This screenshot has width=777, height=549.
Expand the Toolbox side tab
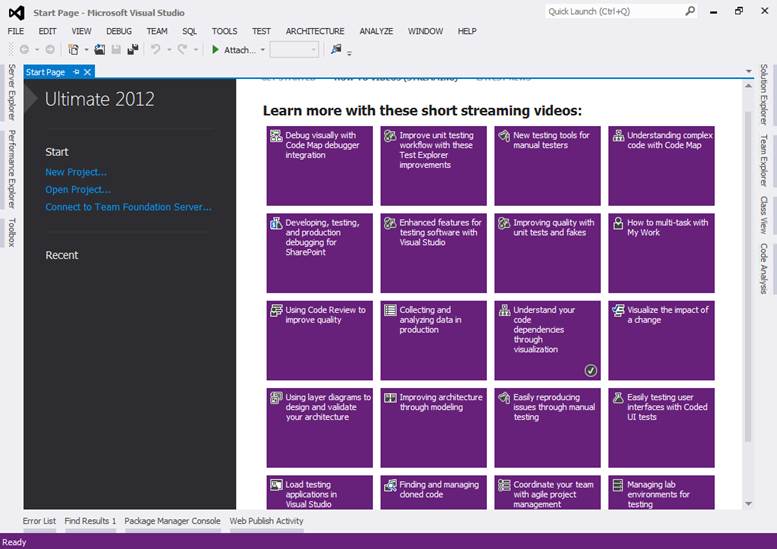tap(11, 232)
